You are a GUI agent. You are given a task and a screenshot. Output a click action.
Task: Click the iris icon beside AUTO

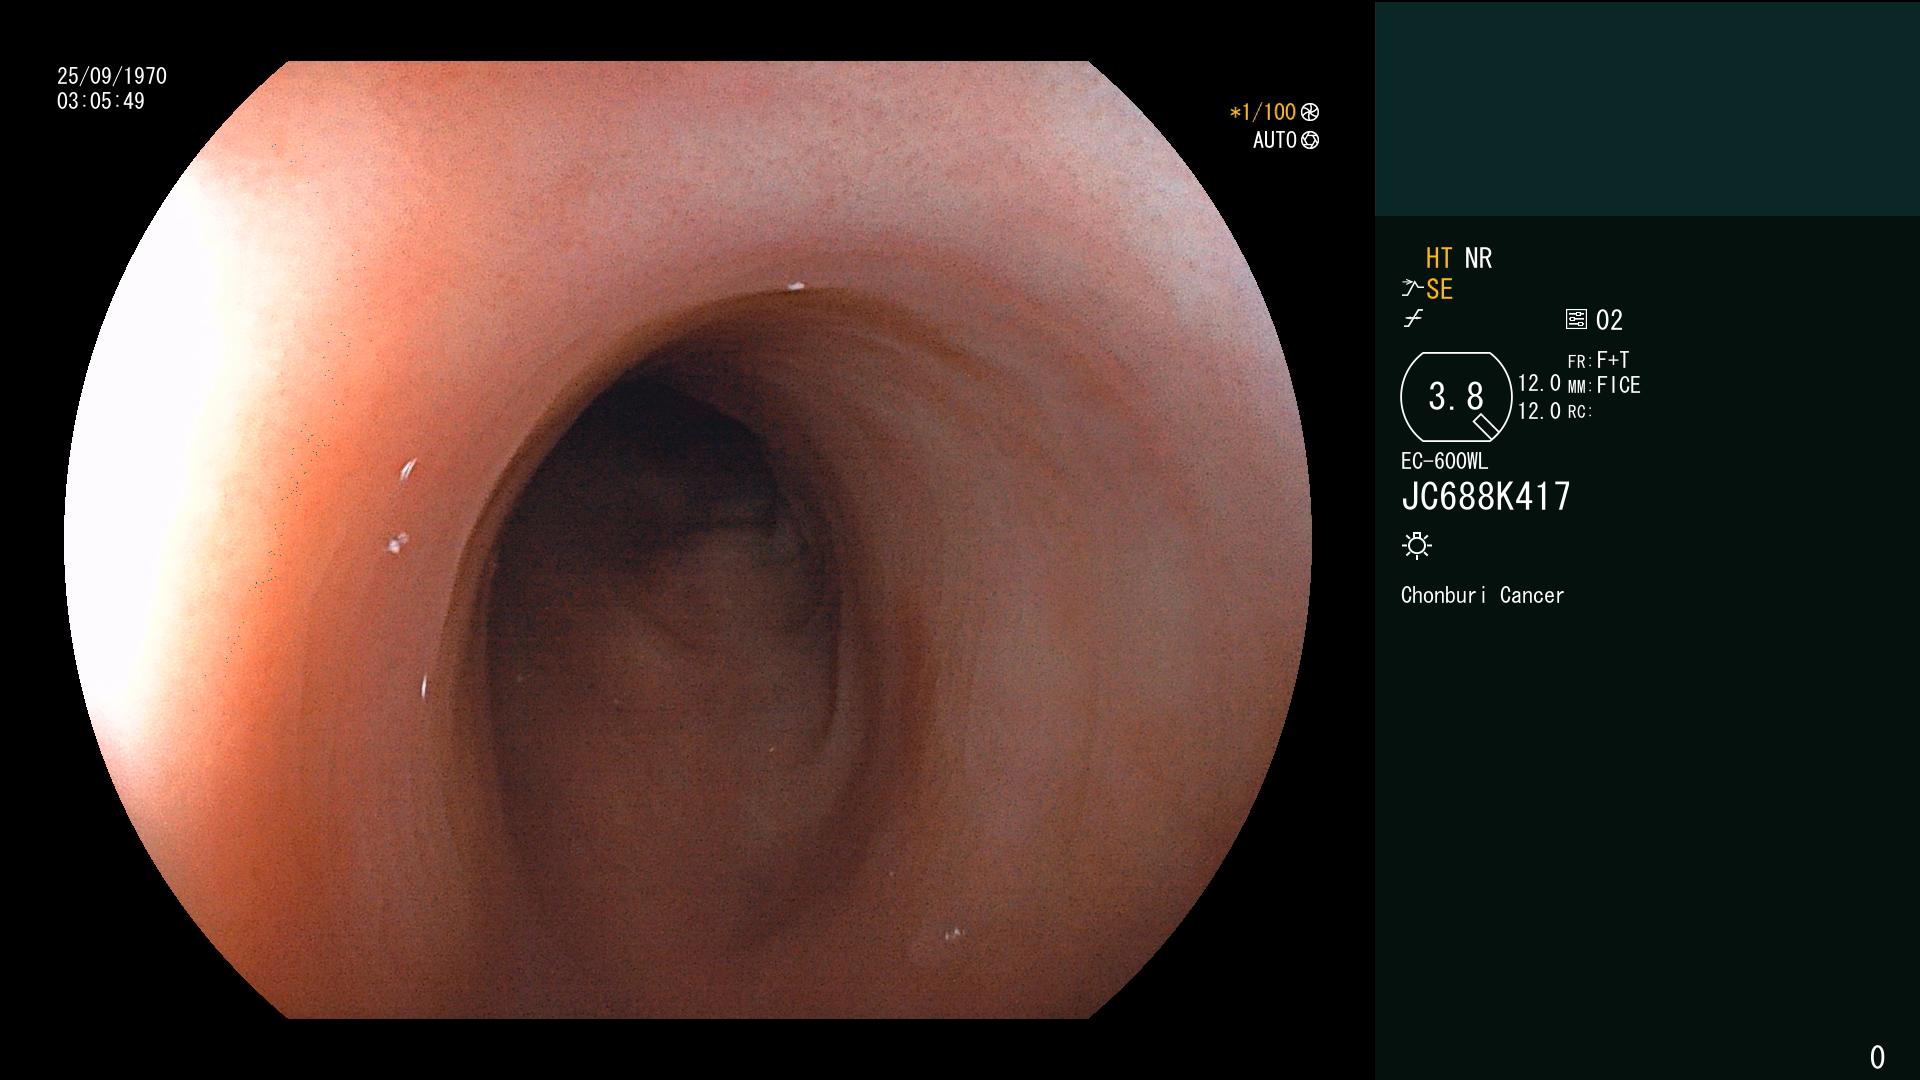pyautogui.click(x=1310, y=141)
